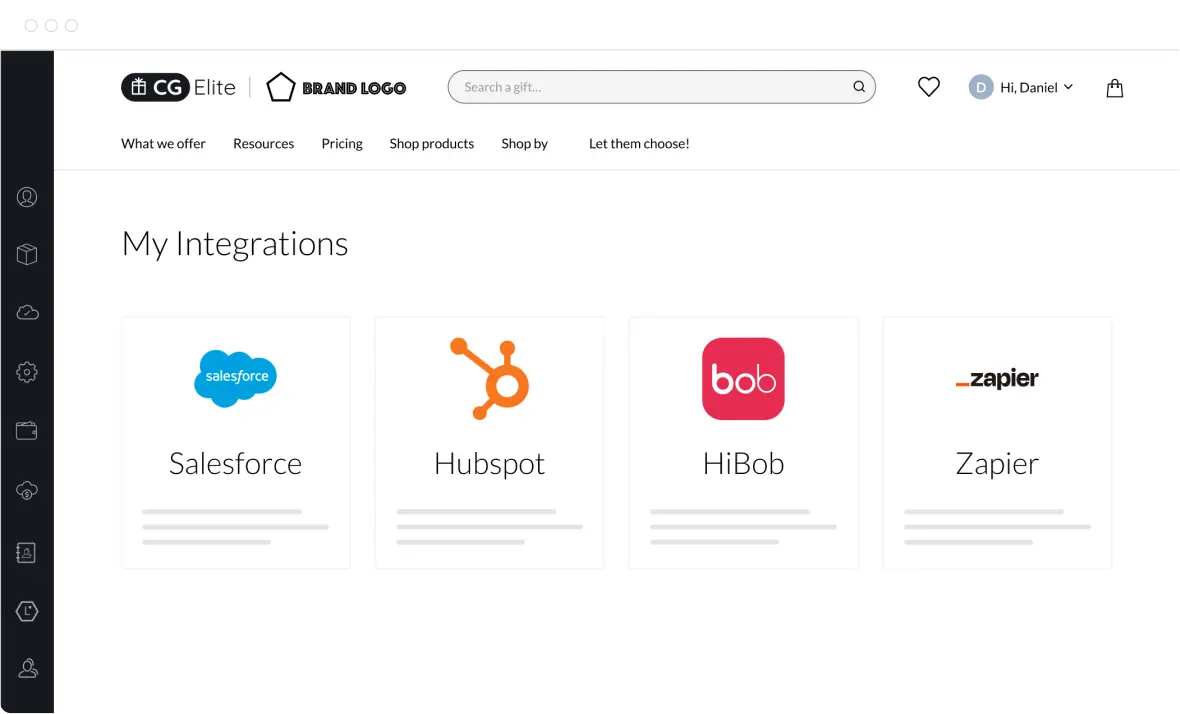Image resolution: width=1180 pixels, height=714 pixels.
Task: Open the shopping bag cart
Action: [1114, 88]
